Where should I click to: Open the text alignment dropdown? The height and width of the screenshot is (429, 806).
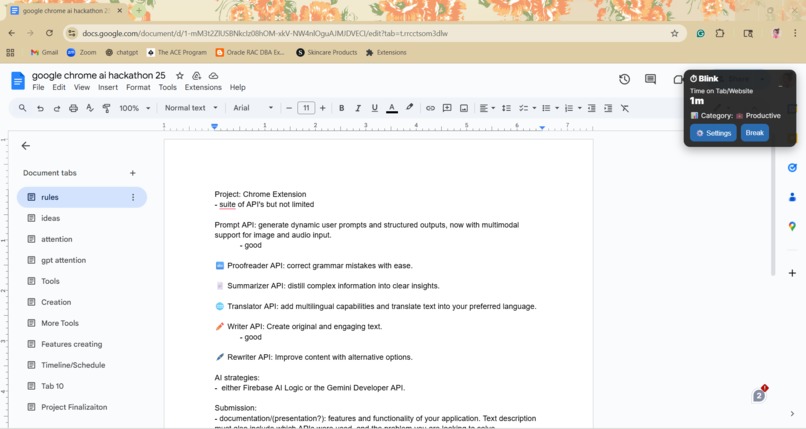tap(487, 108)
